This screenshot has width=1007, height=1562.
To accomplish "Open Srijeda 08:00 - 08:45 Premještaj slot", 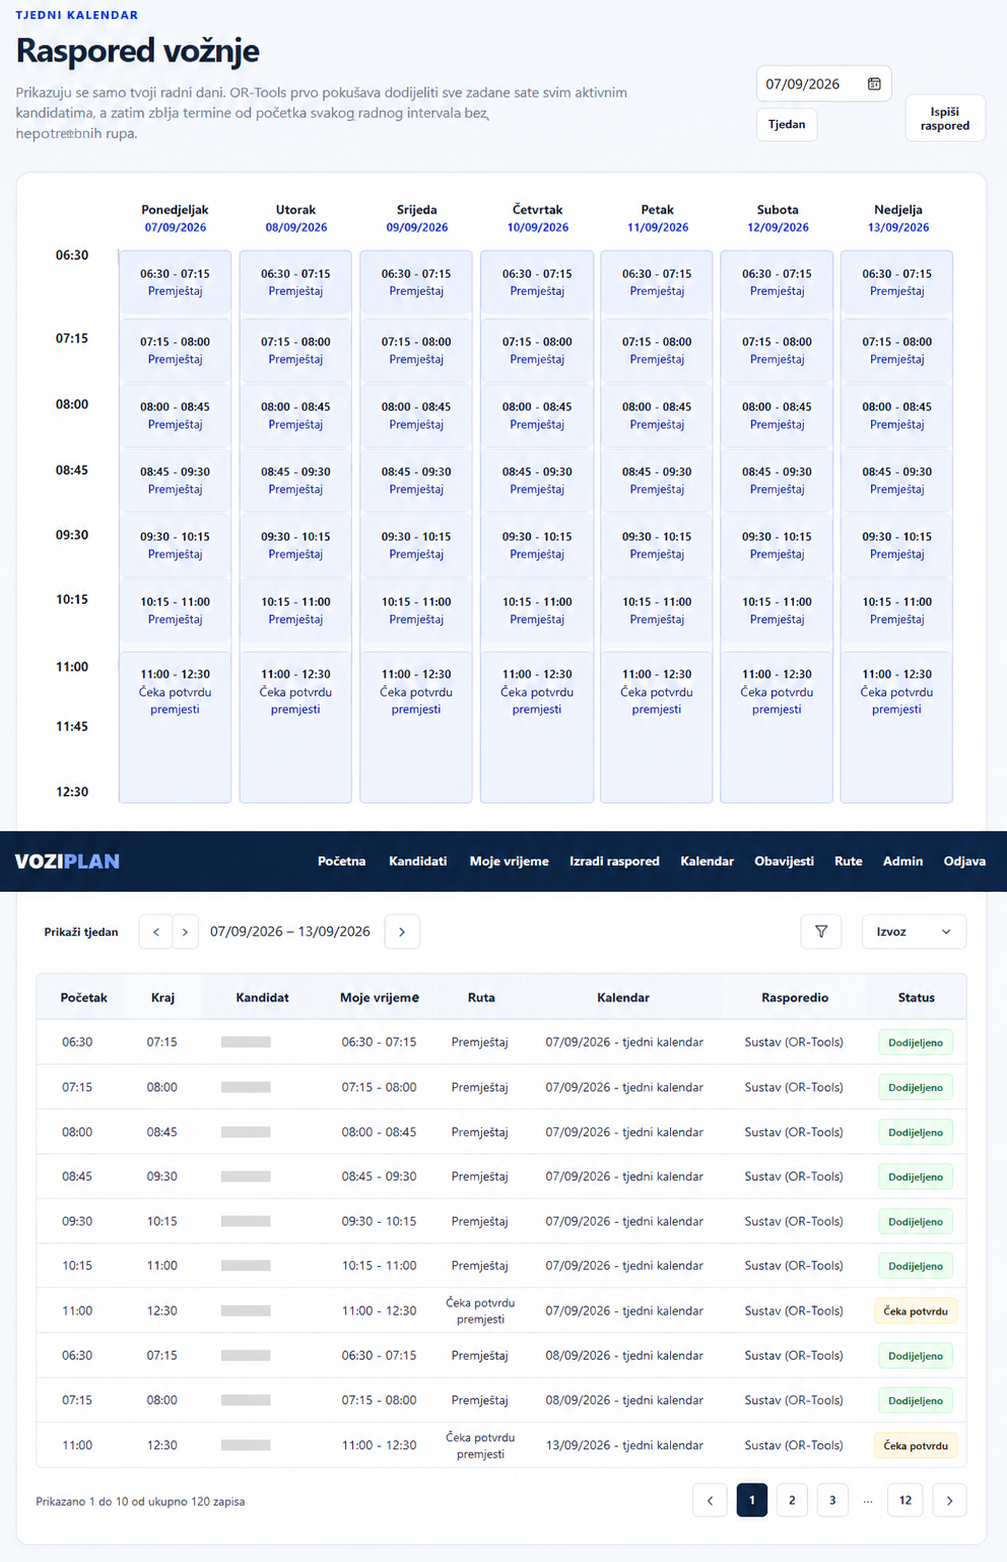I will pos(416,416).
